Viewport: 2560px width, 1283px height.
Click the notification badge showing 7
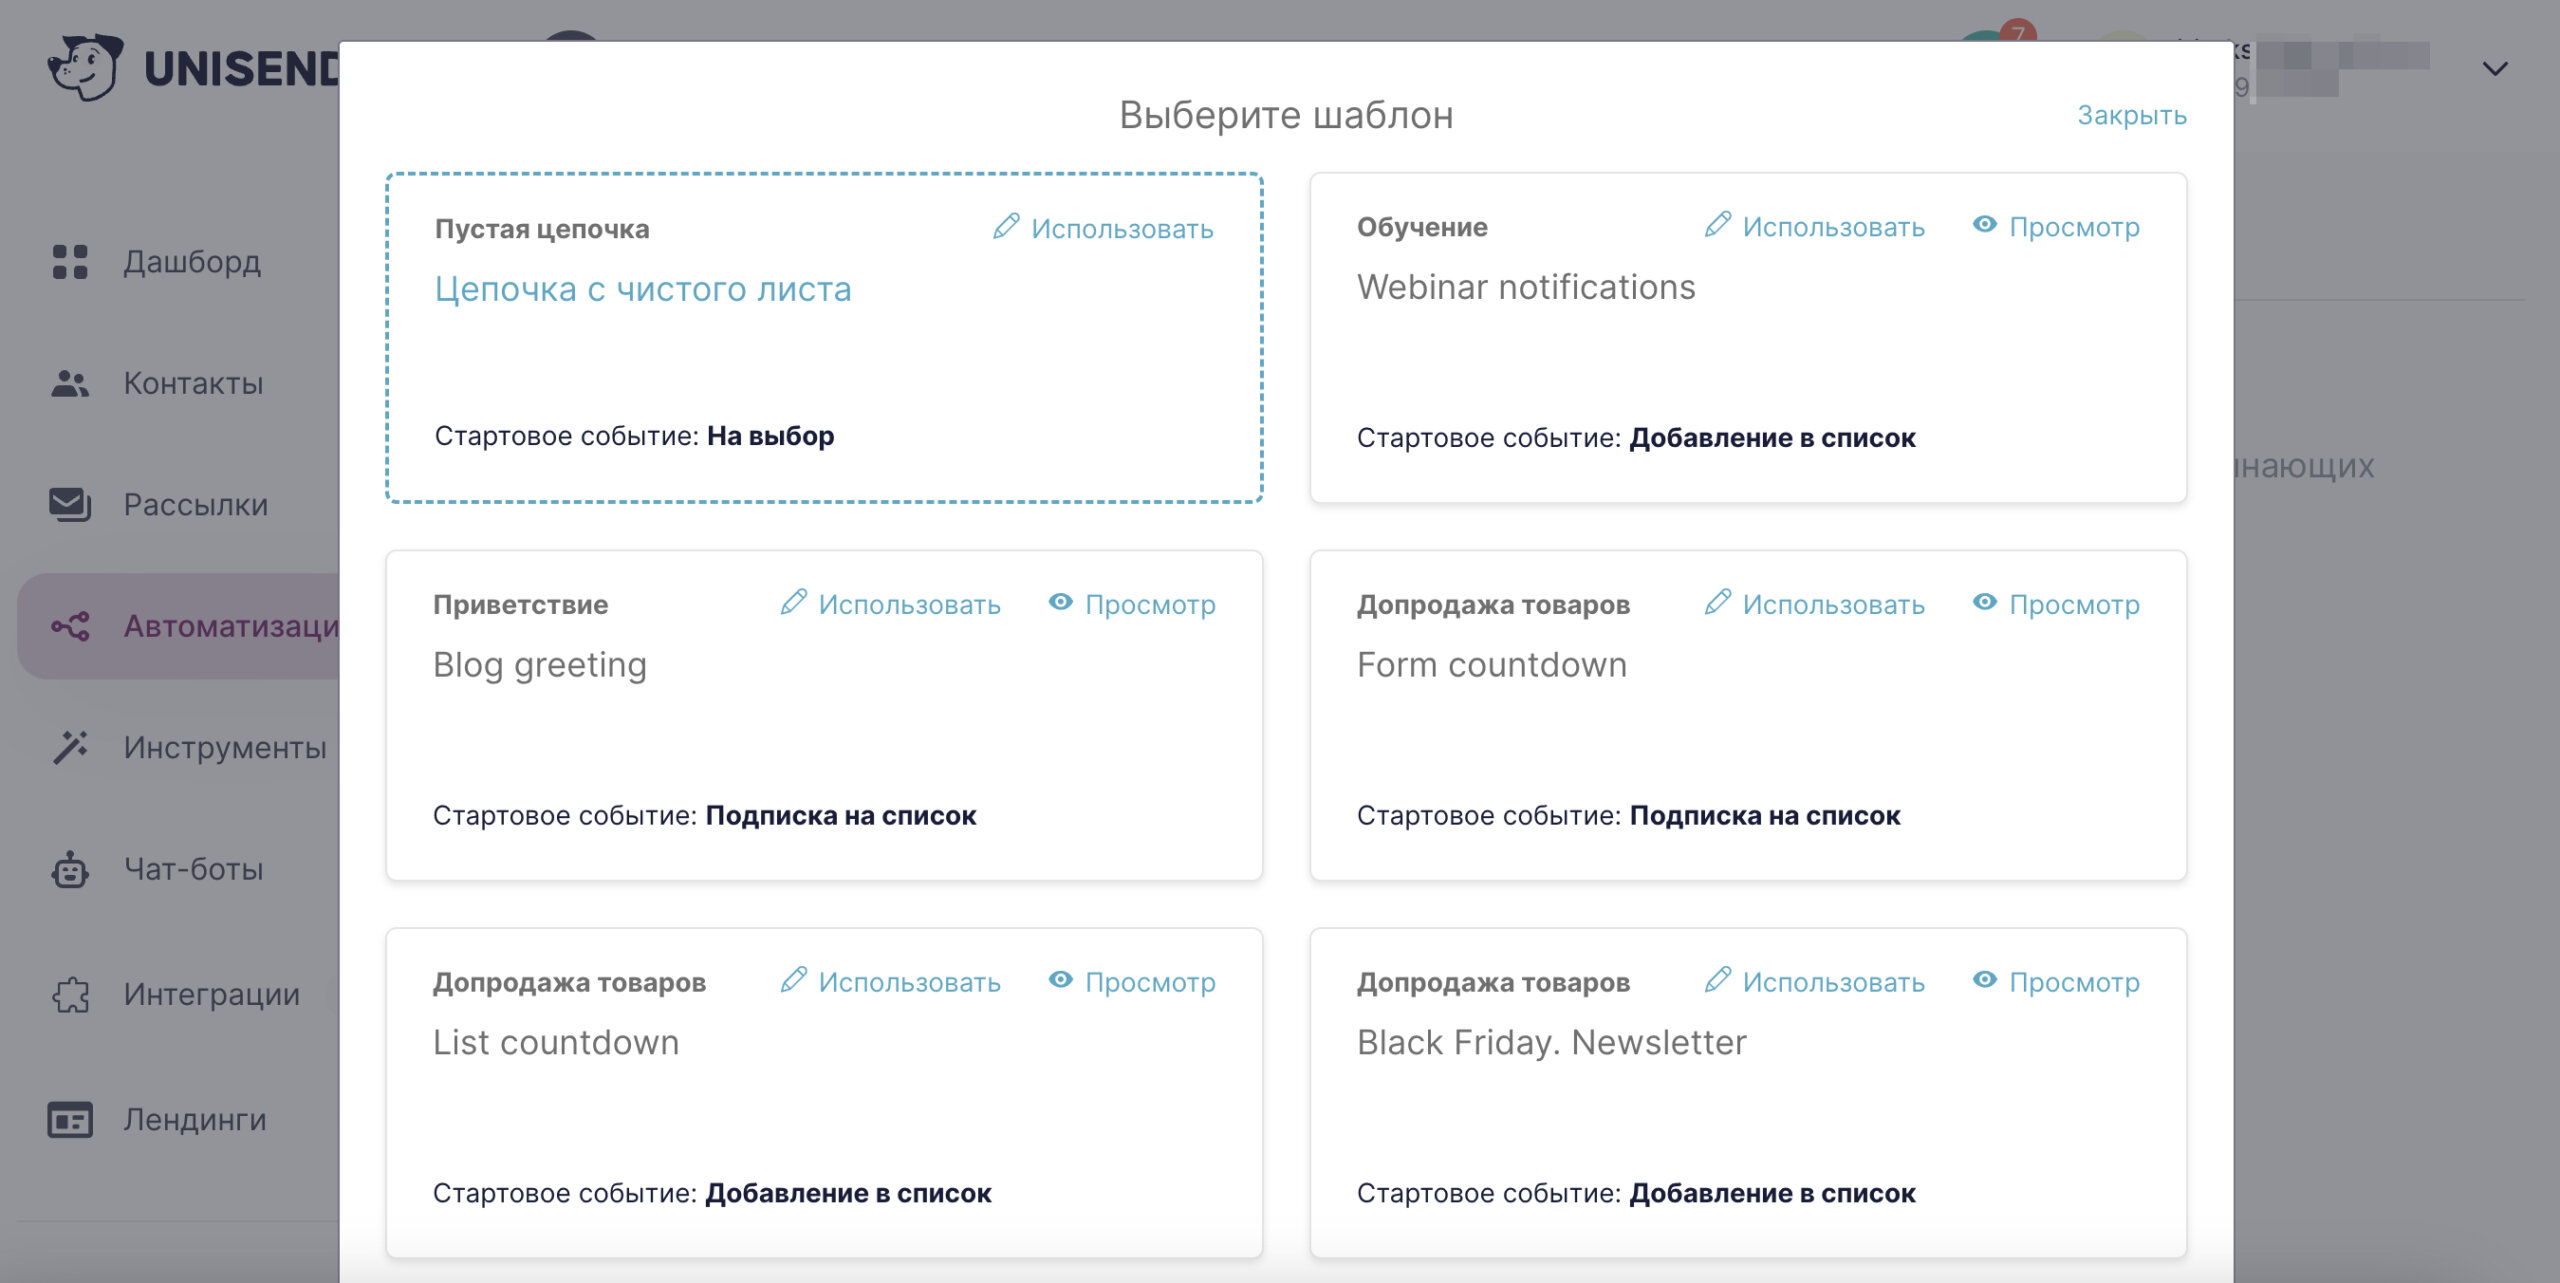click(x=2018, y=31)
